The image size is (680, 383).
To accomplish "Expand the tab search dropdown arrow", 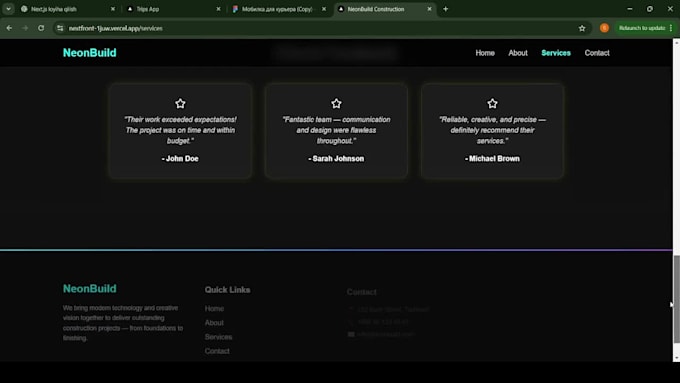I will tap(8, 9).
